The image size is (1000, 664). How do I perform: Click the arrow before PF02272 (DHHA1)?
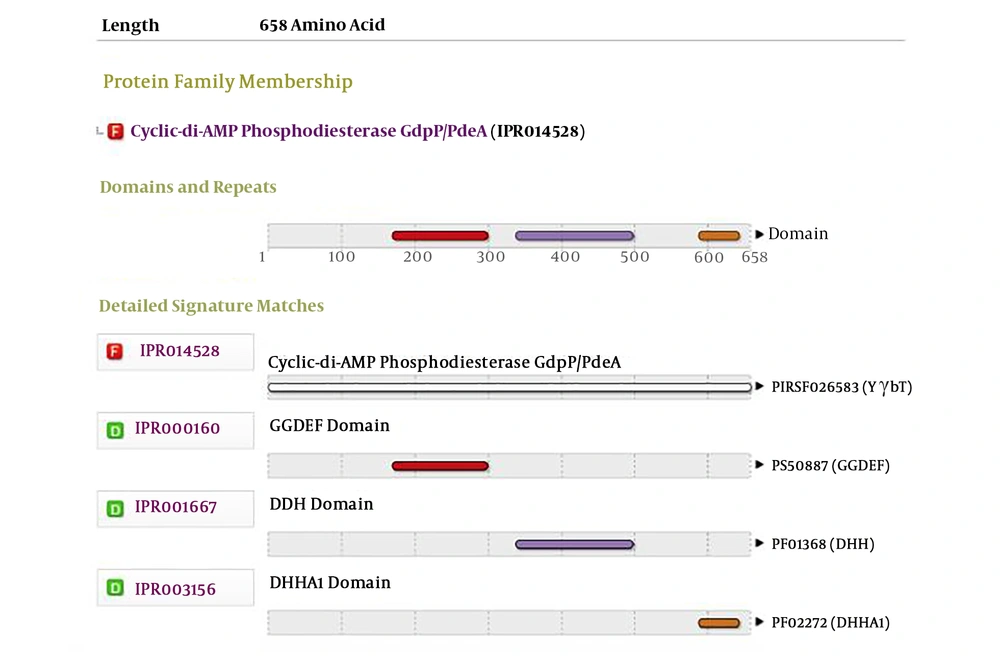[760, 622]
